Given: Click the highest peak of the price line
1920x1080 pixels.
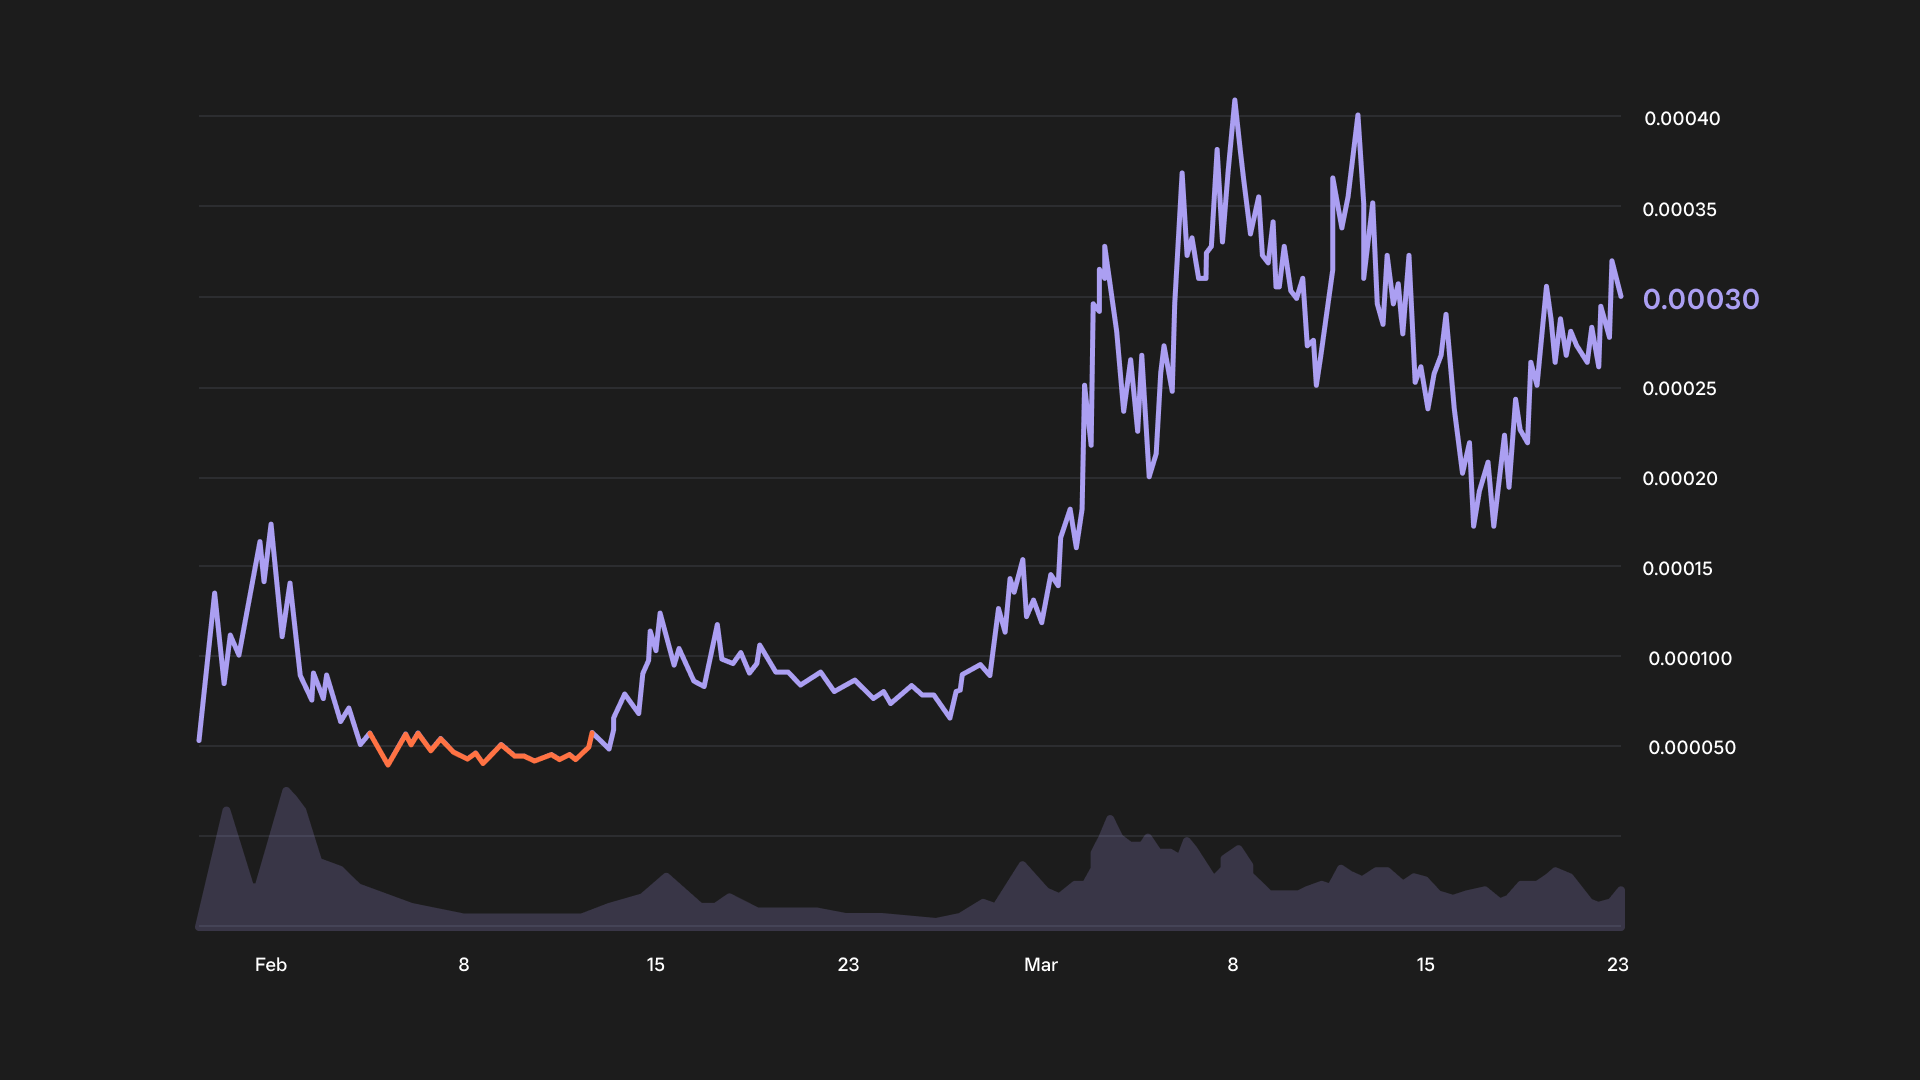Looking at the screenshot, I should (x=1234, y=102).
